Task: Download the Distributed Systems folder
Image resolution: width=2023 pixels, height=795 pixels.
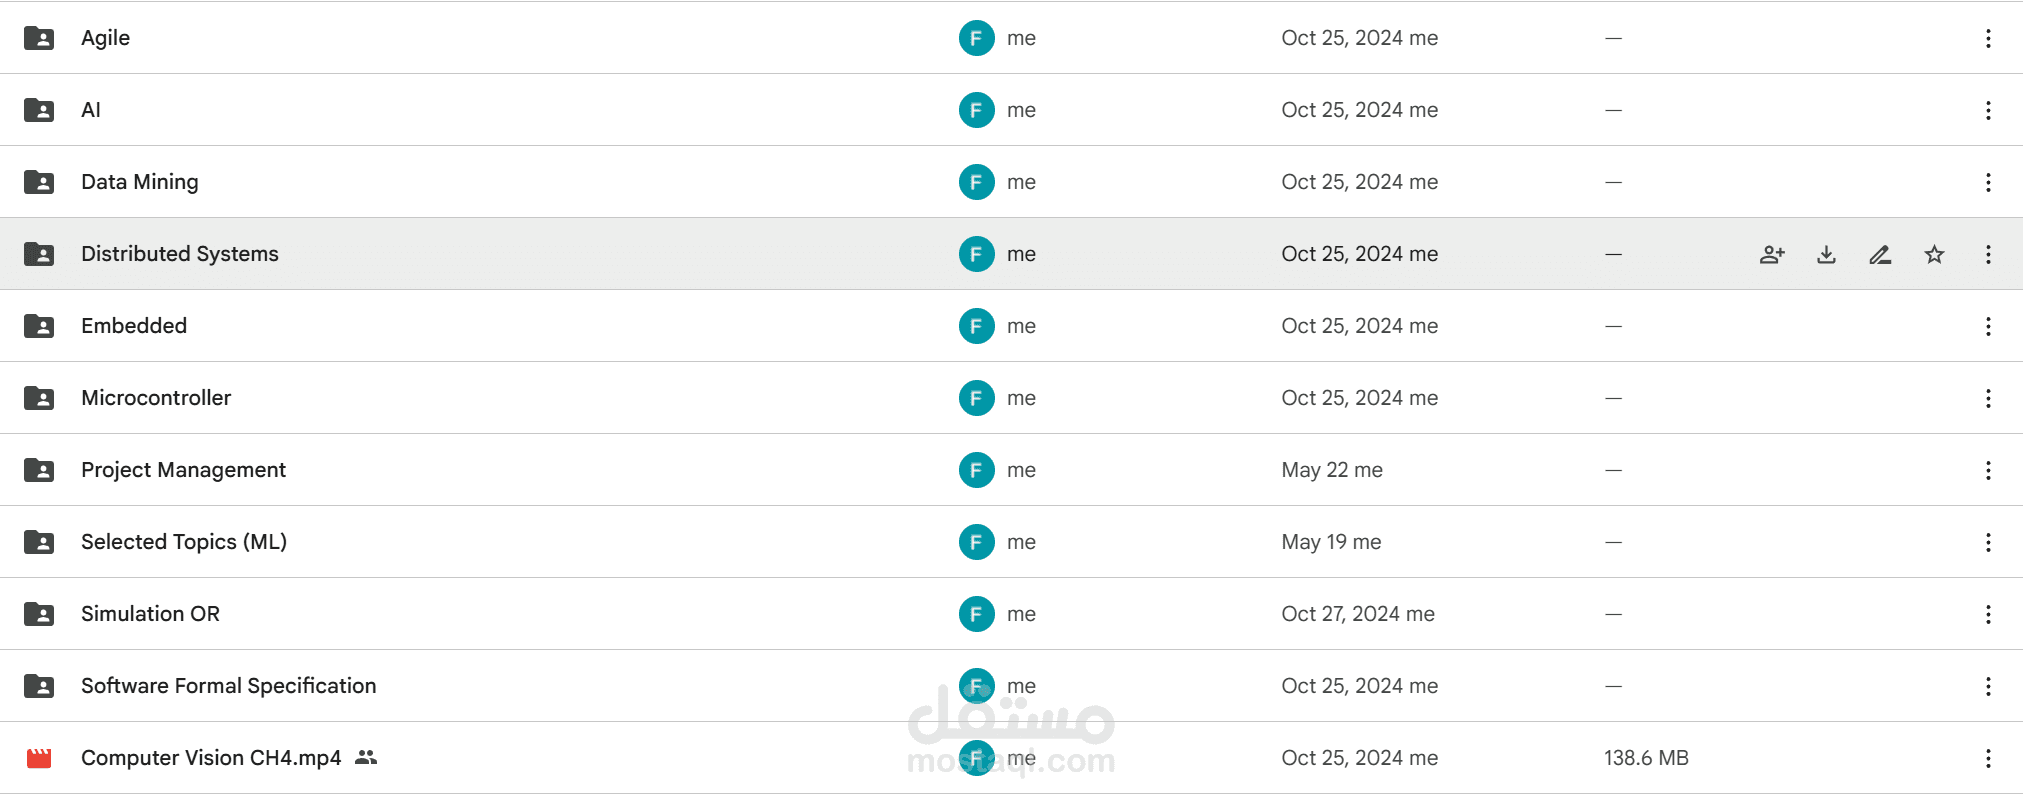Action: [x=1826, y=254]
